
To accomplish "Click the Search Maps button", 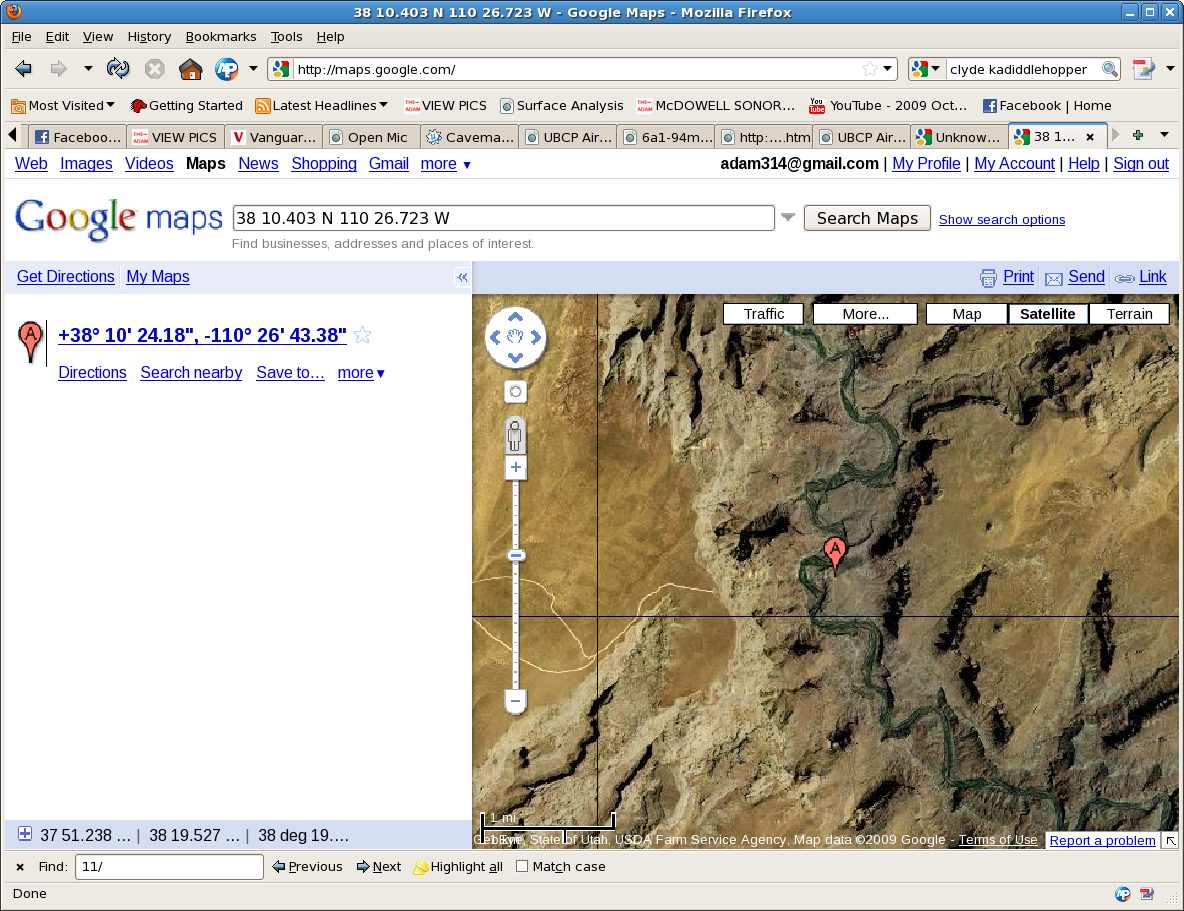I will [x=867, y=218].
